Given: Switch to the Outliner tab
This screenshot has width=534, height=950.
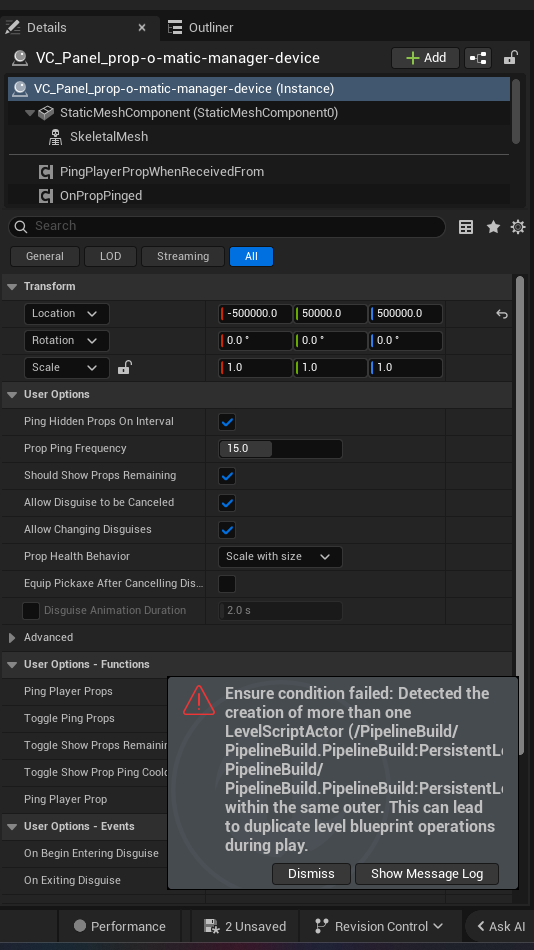Looking at the screenshot, I should pyautogui.click(x=201, y=27).
